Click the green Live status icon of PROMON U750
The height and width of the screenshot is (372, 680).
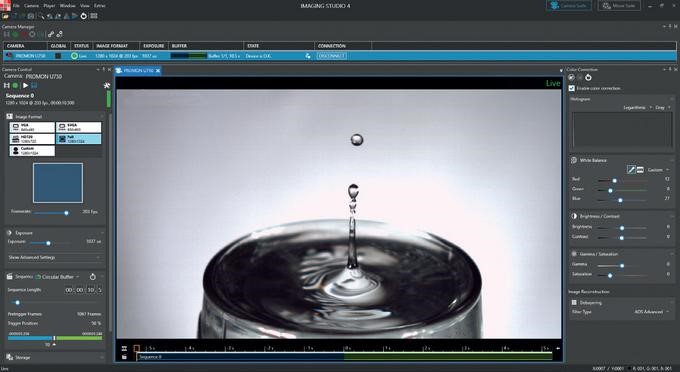pyautogui.click(x=74, y=56)
